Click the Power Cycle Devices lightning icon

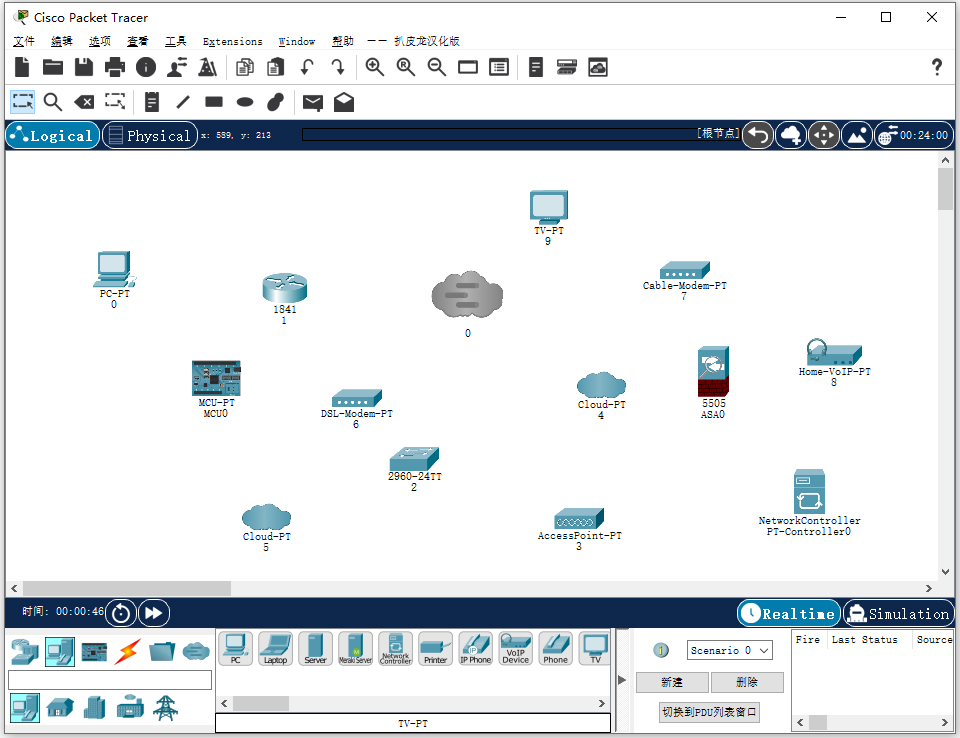point(128,650)
